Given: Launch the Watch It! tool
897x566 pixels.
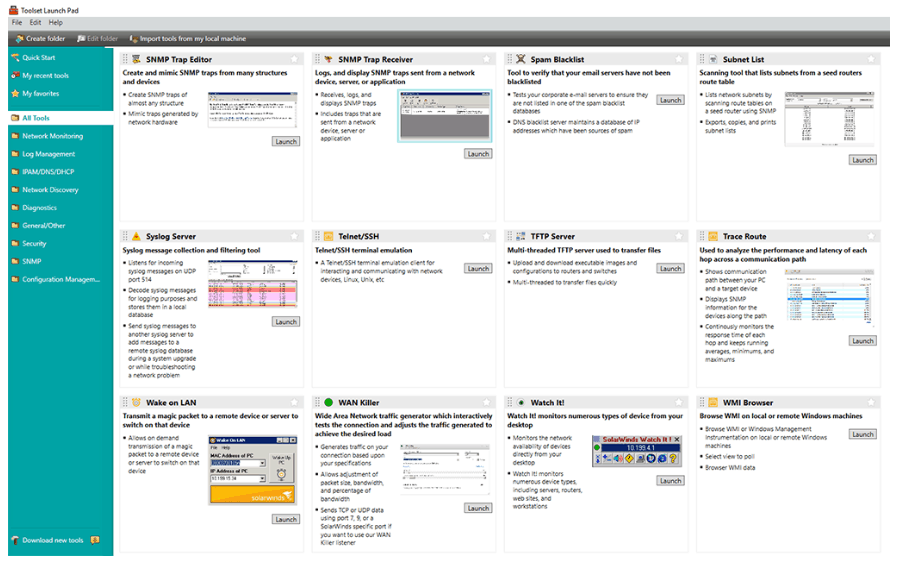Looking at the screenshot, I should (x=670, y=481).
